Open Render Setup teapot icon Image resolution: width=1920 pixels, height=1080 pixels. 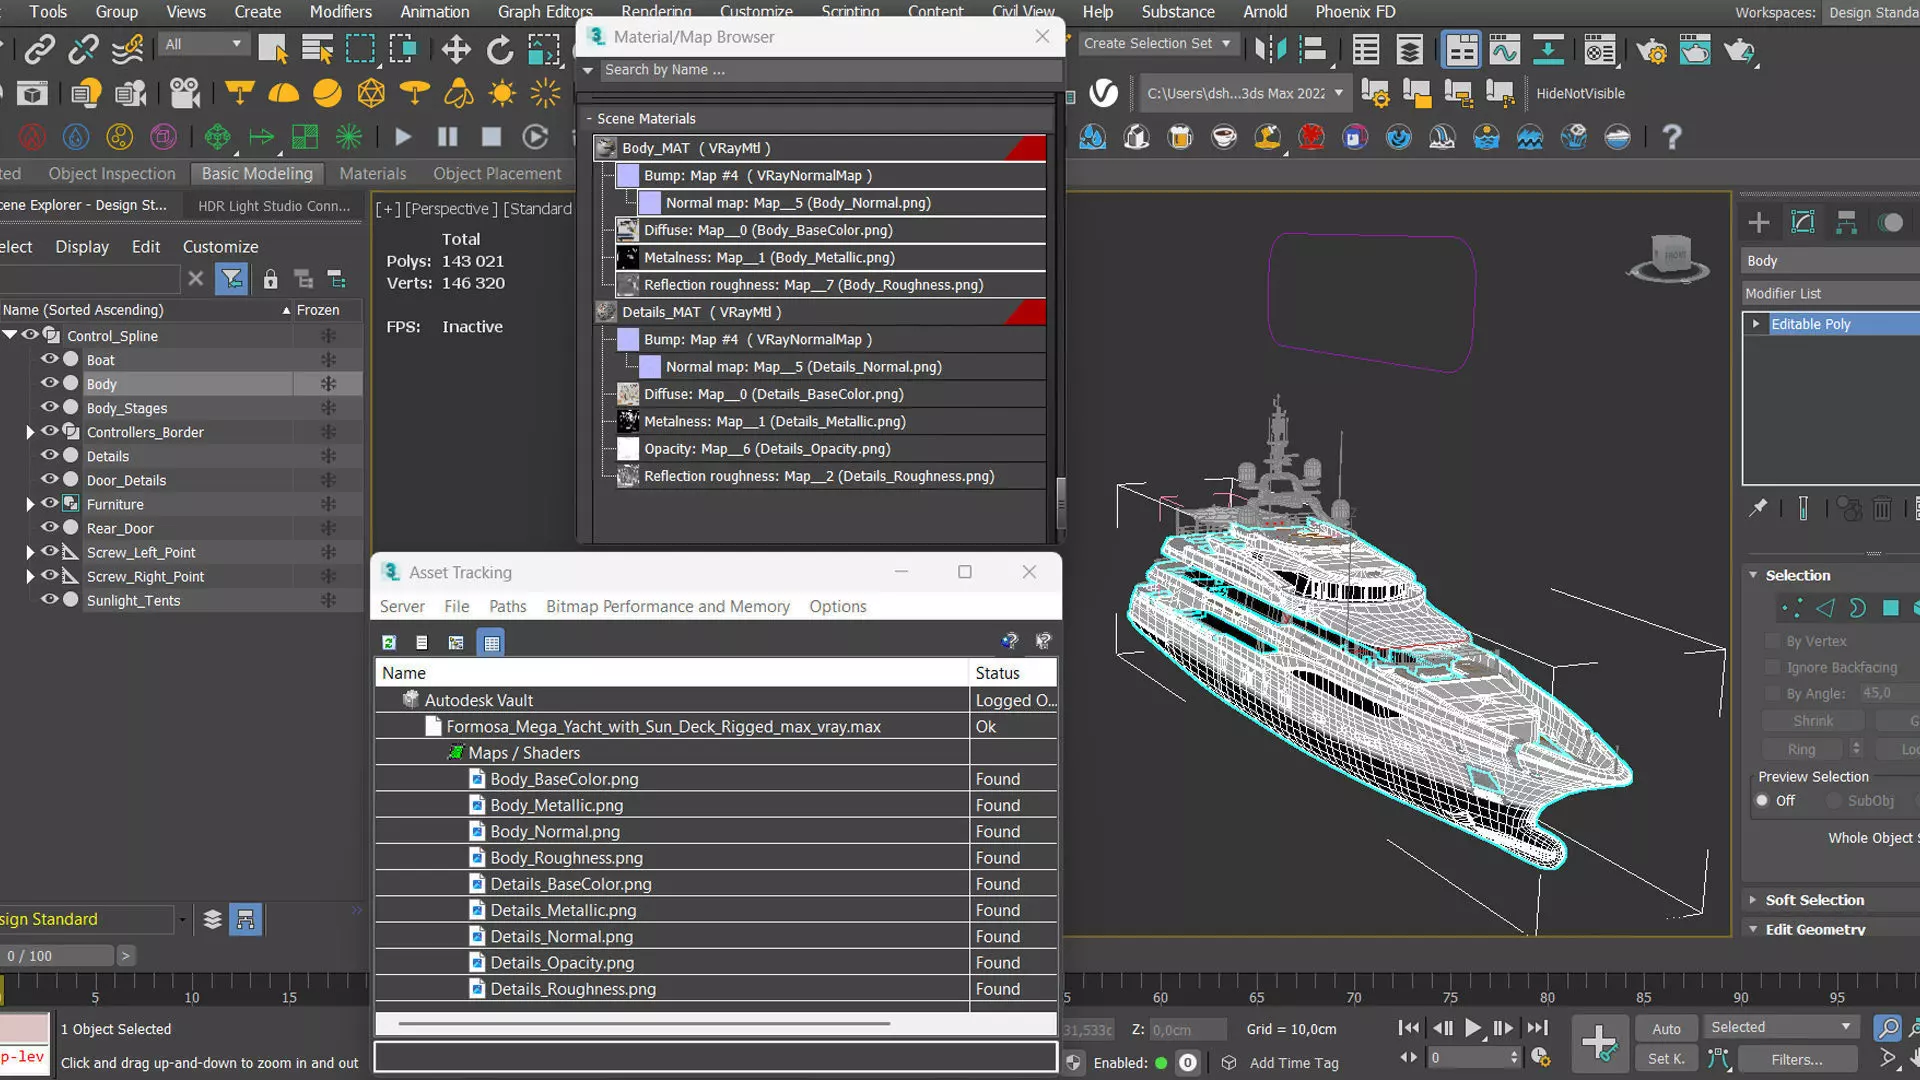pos(1652,50)
